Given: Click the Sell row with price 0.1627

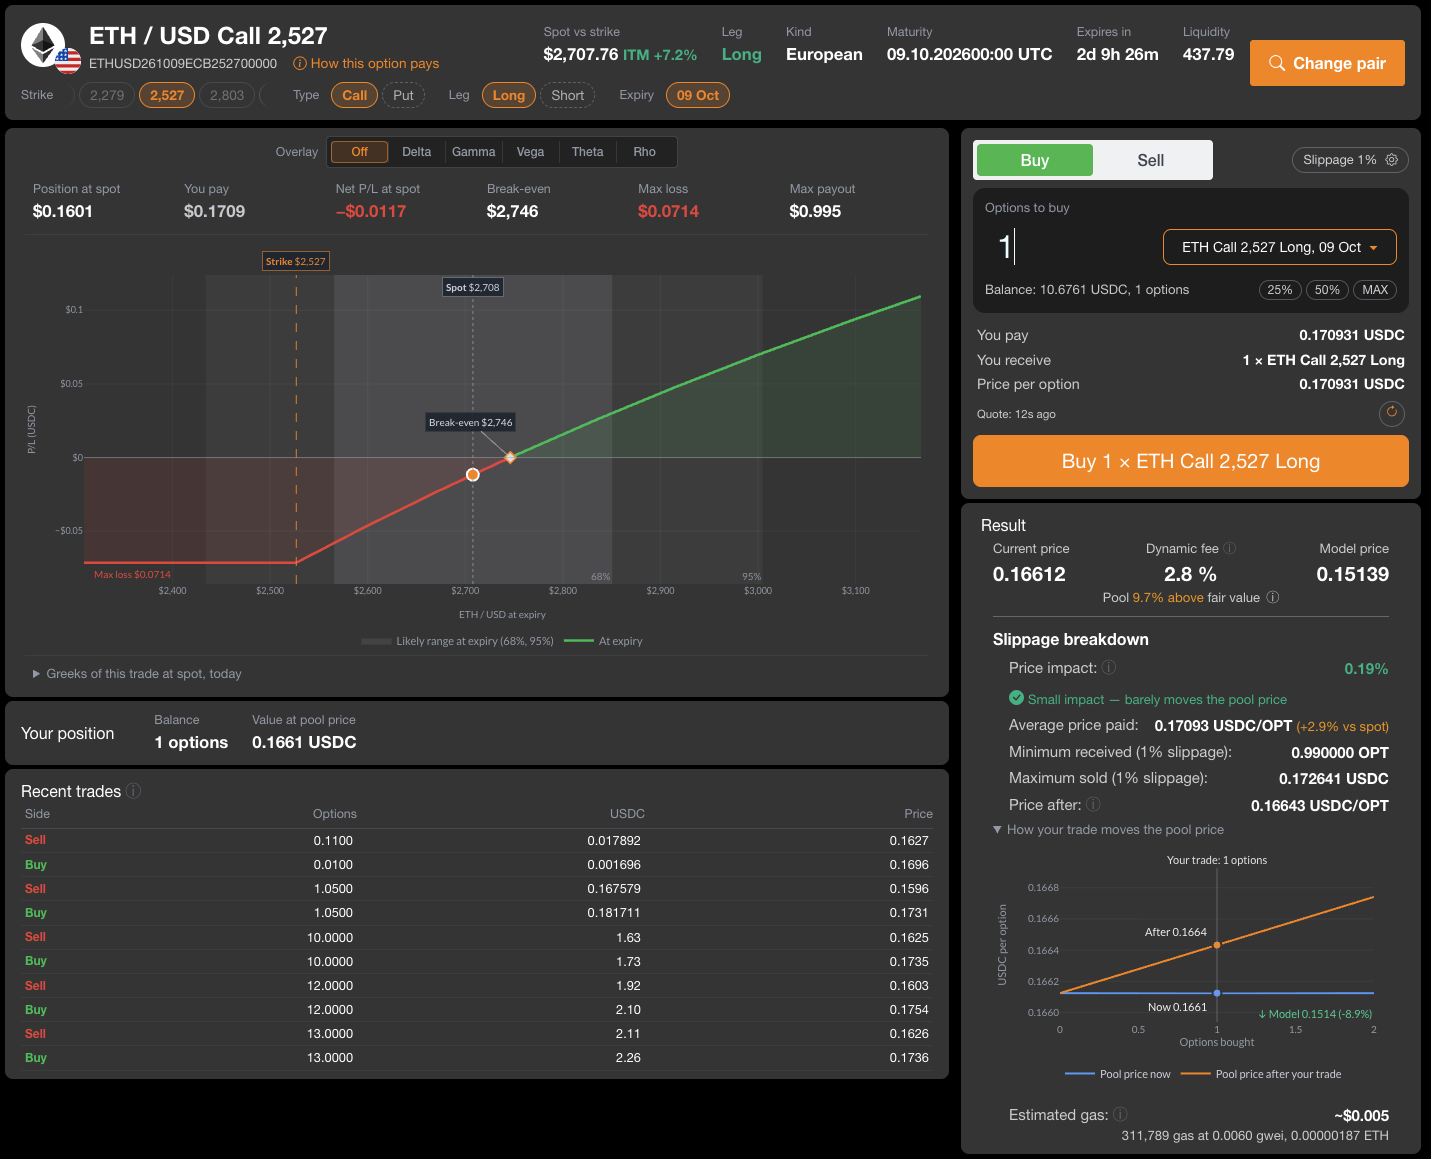Looking at the screenshot, I should coord(477,840).
